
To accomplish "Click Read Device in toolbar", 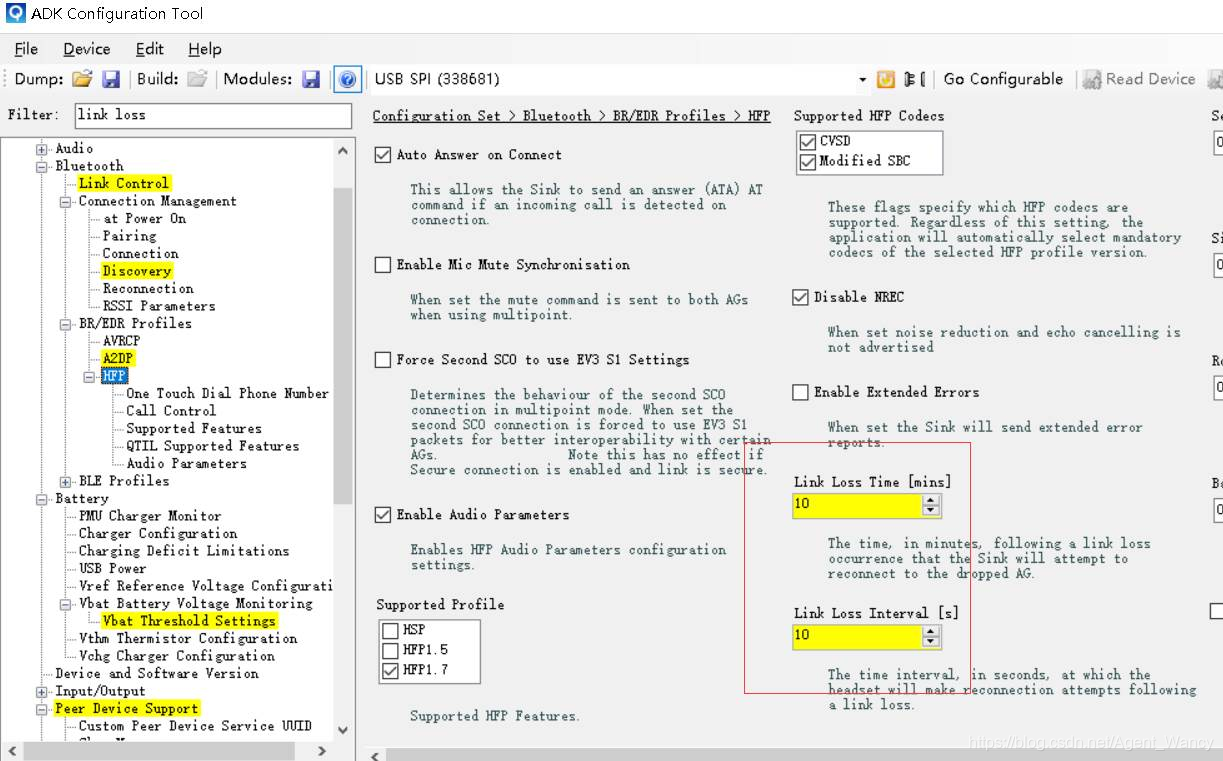I will click(1138, 79).
